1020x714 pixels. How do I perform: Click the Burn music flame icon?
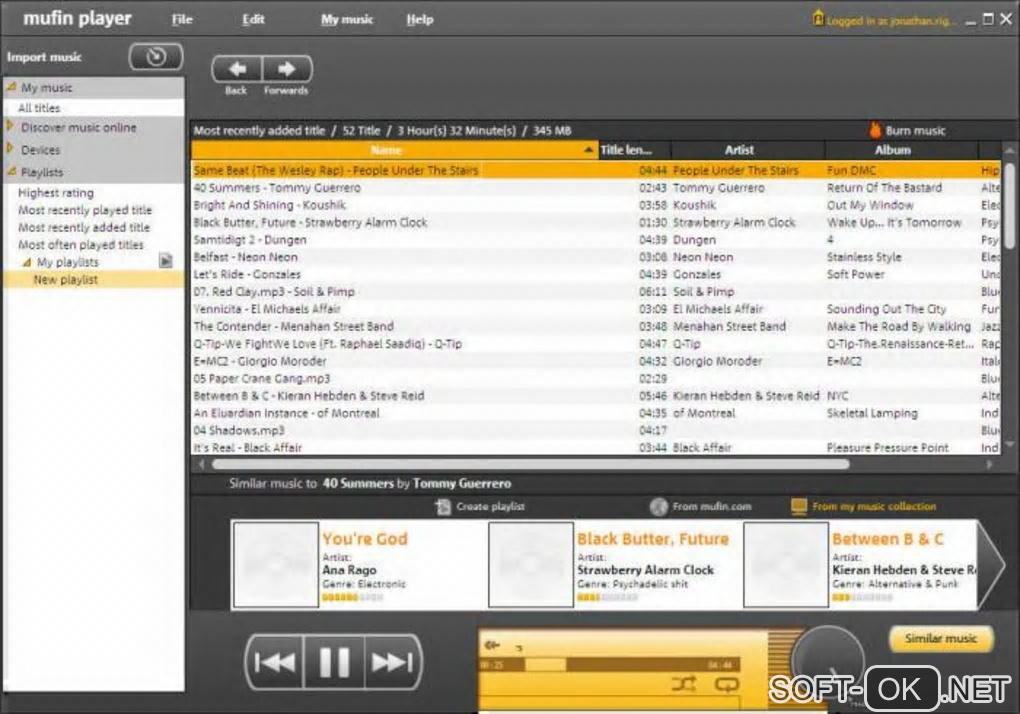(x=875, y=130)
